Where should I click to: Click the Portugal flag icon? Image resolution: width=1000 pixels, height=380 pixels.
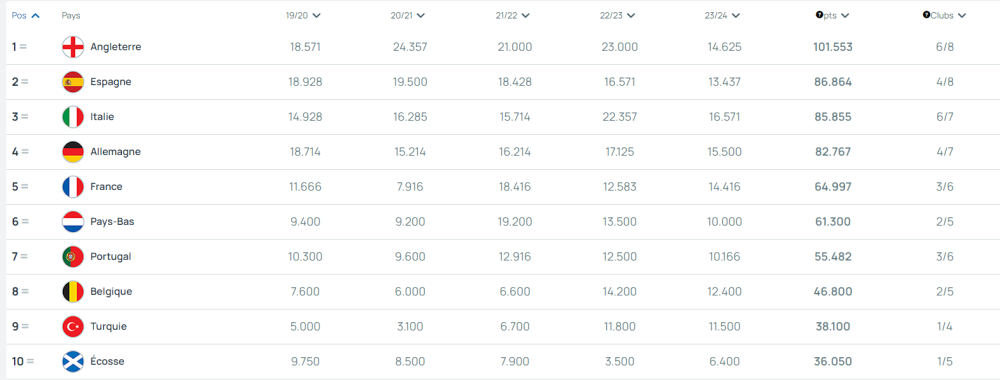[x=73, y=257]
